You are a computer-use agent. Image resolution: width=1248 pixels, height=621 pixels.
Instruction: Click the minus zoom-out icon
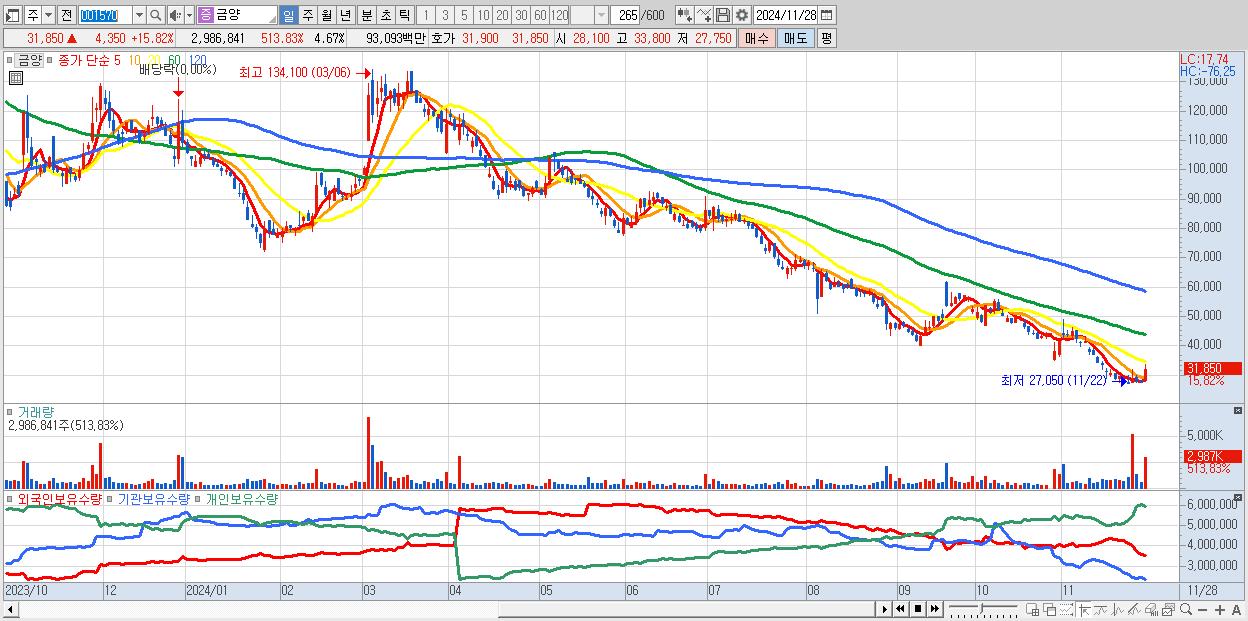[1203, 609]
